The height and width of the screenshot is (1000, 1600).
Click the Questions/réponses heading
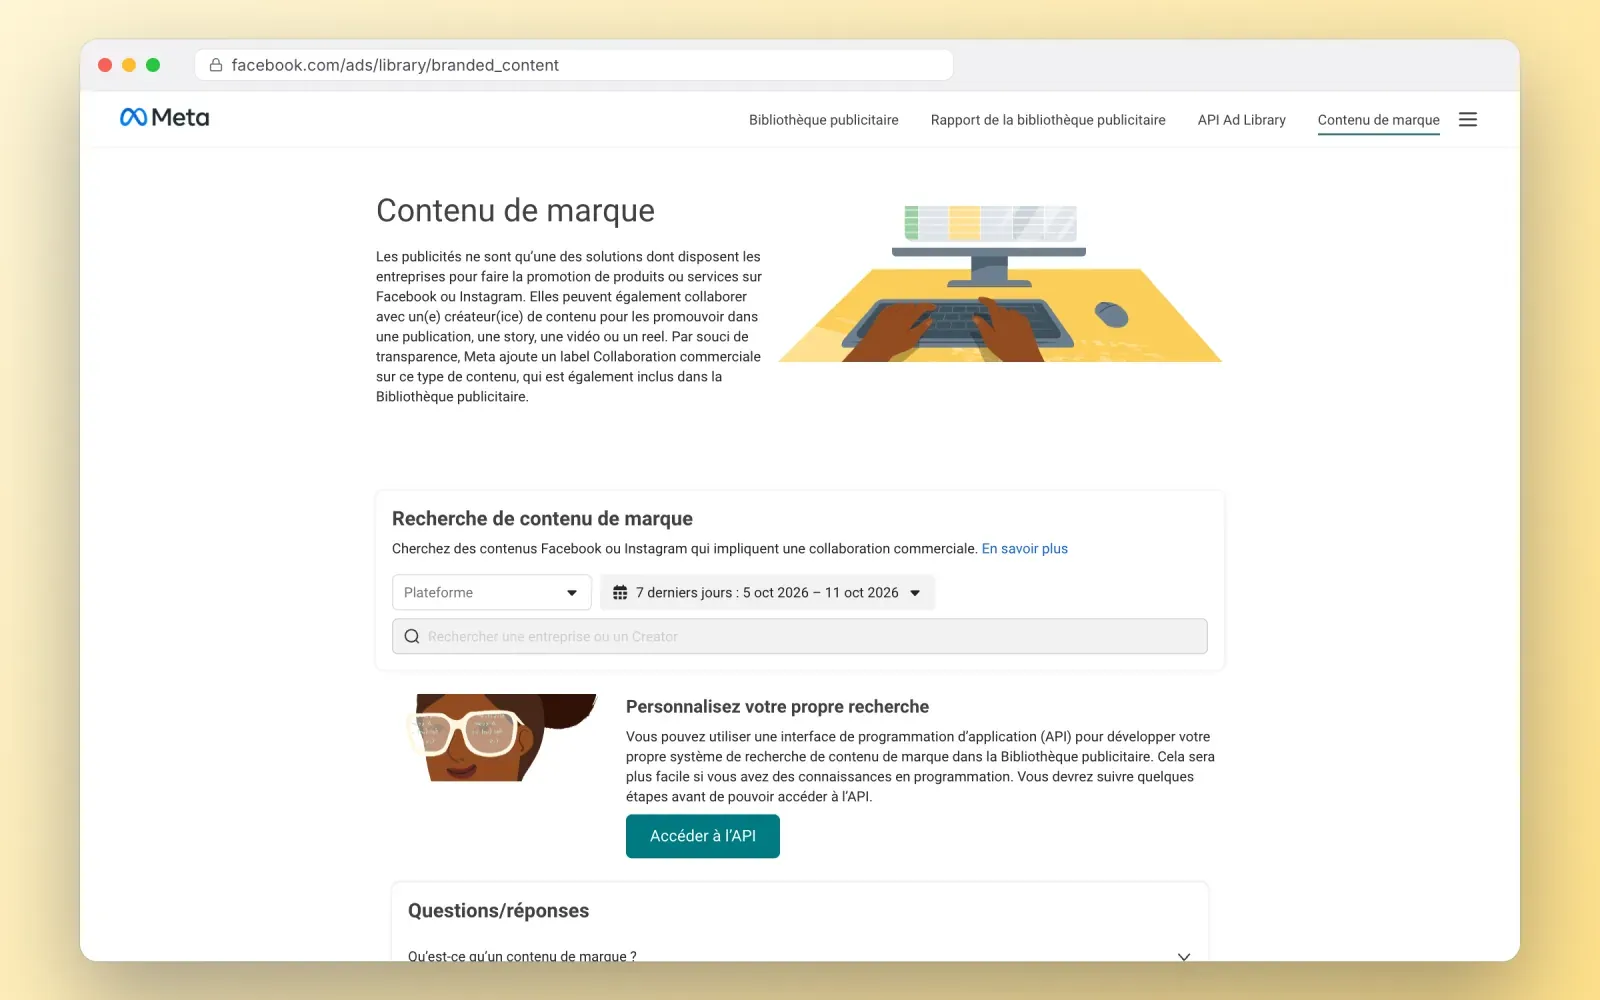point(498,911)
